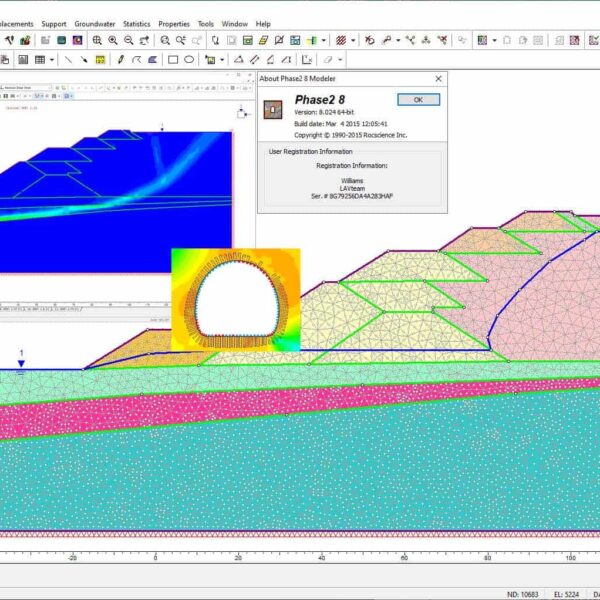600x600 pixels.
Task: Open the Window menu
Action: click(235, 24)
